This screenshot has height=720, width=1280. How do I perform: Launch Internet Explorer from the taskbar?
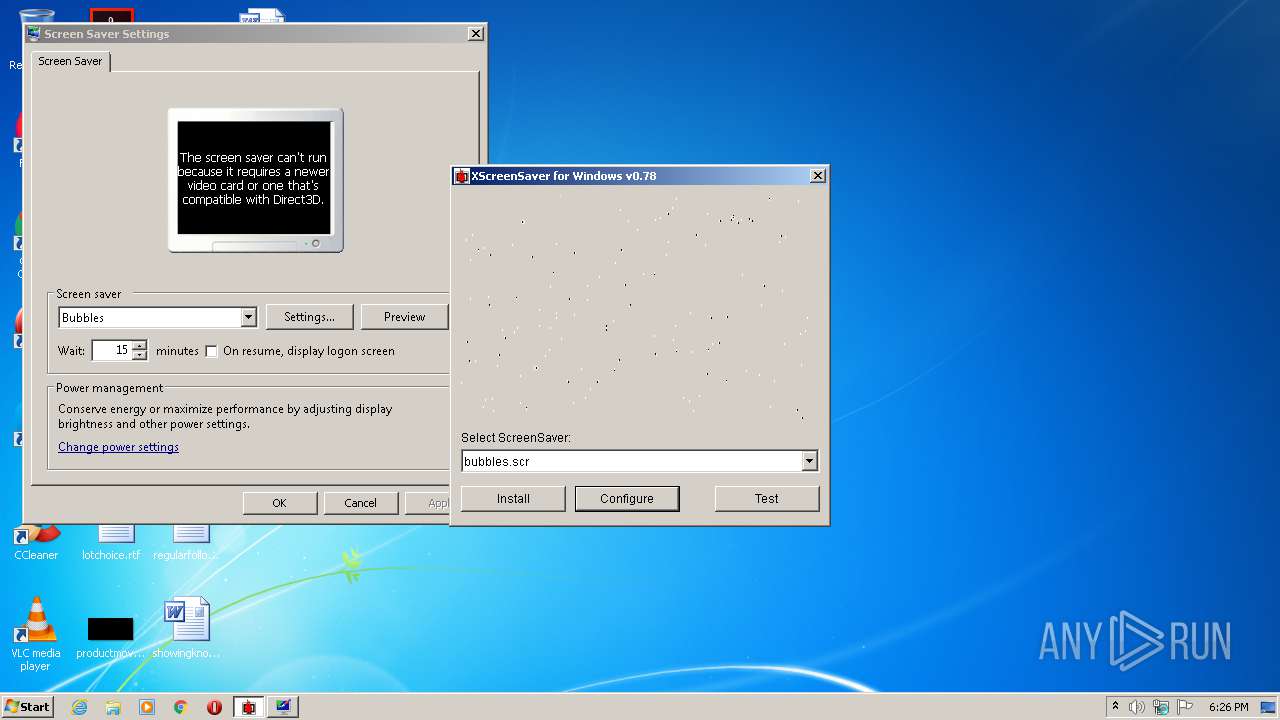[x=79, y=707]
